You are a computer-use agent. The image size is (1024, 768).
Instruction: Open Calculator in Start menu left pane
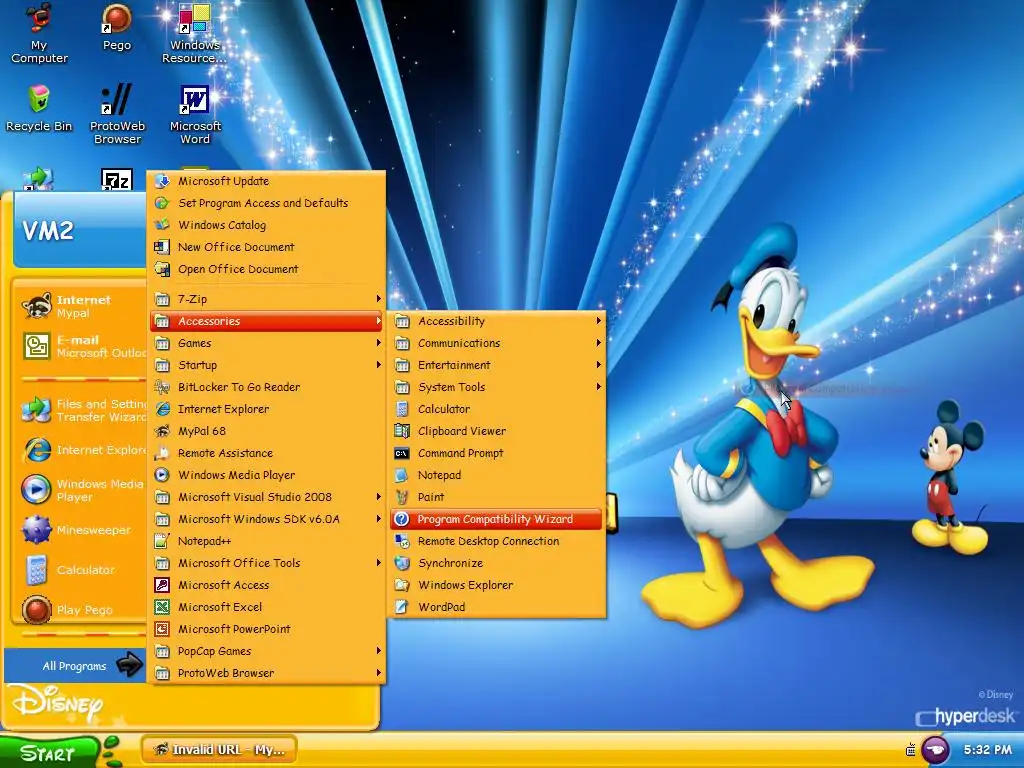pos(82,569)
